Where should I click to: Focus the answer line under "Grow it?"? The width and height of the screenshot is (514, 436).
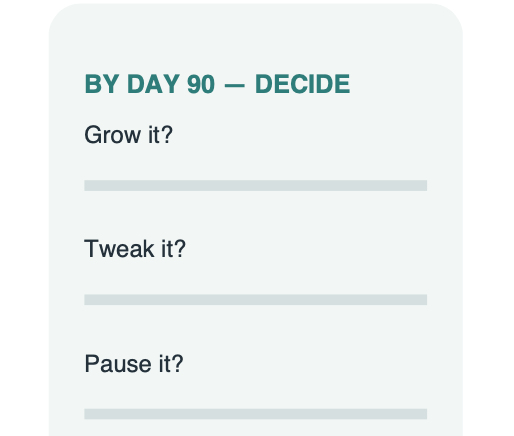point(256,185)
